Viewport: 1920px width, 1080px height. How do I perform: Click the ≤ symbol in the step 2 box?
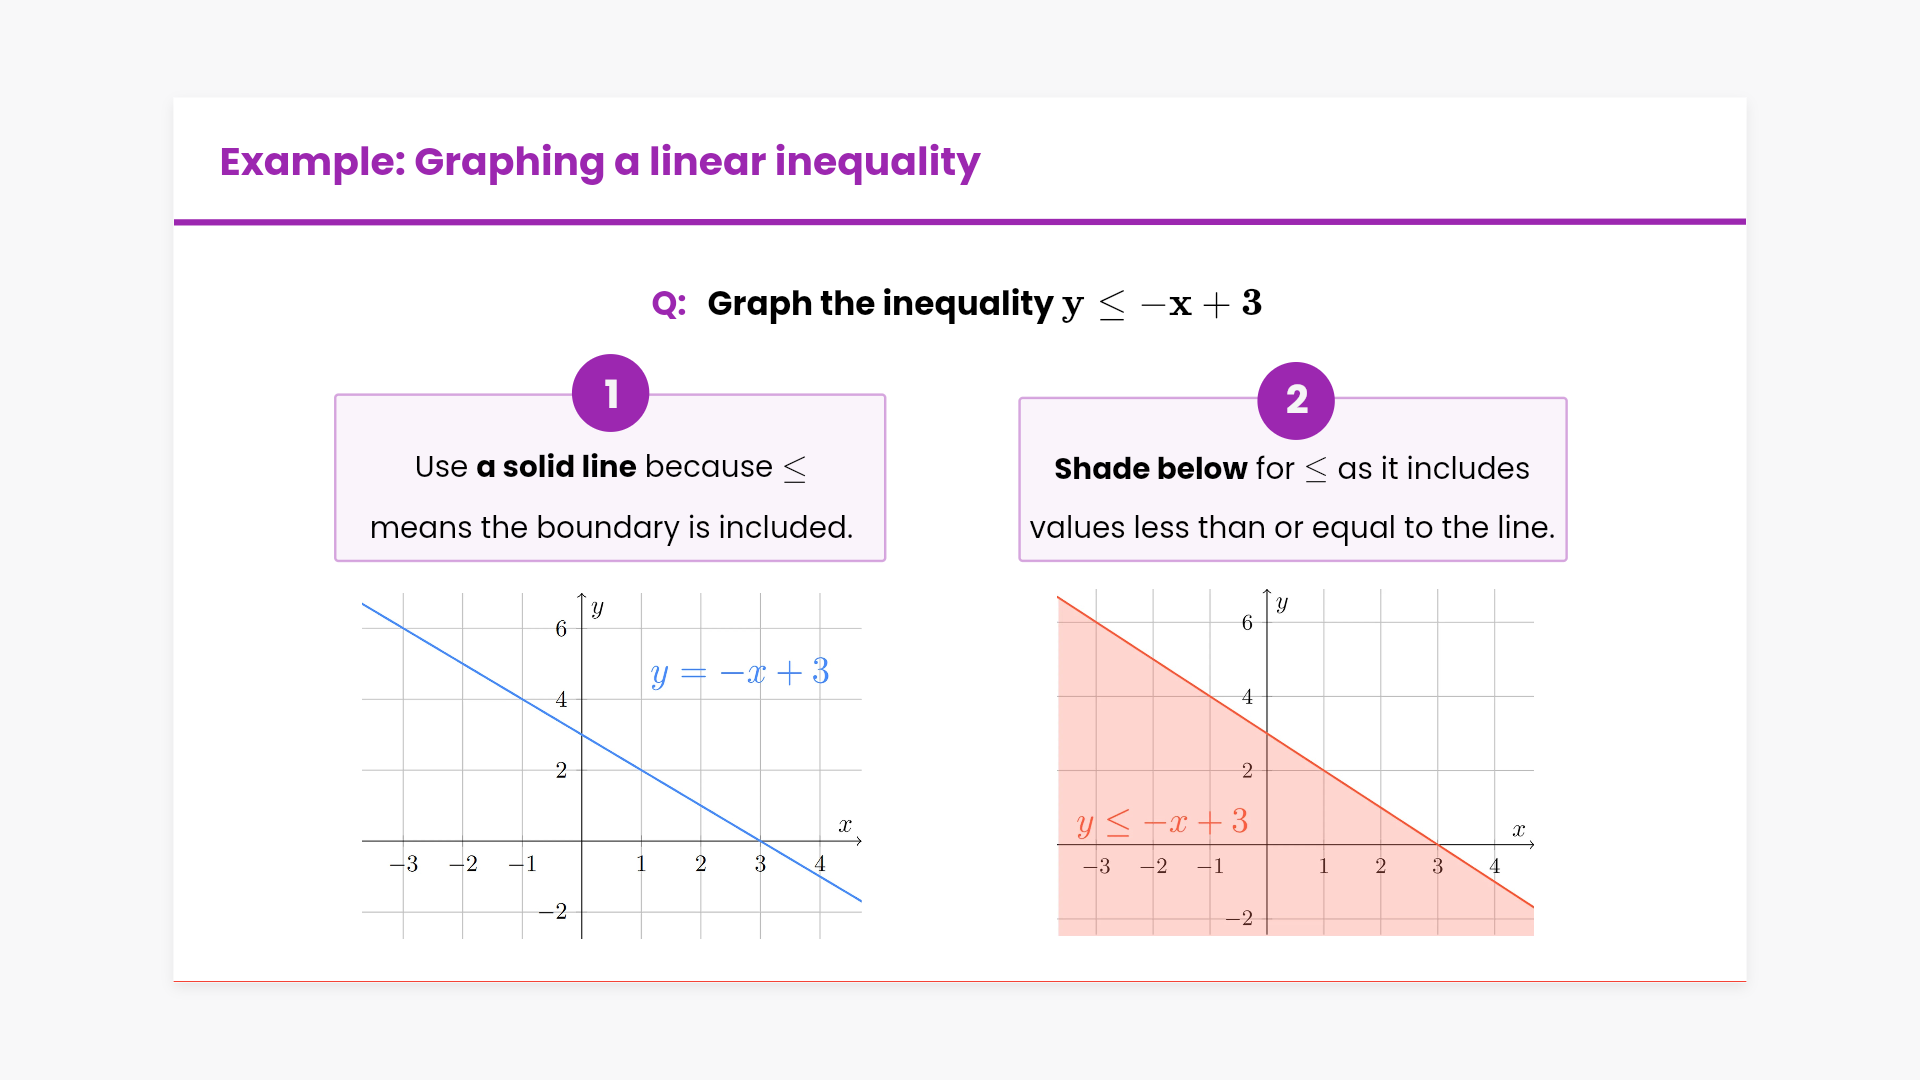1316,469
